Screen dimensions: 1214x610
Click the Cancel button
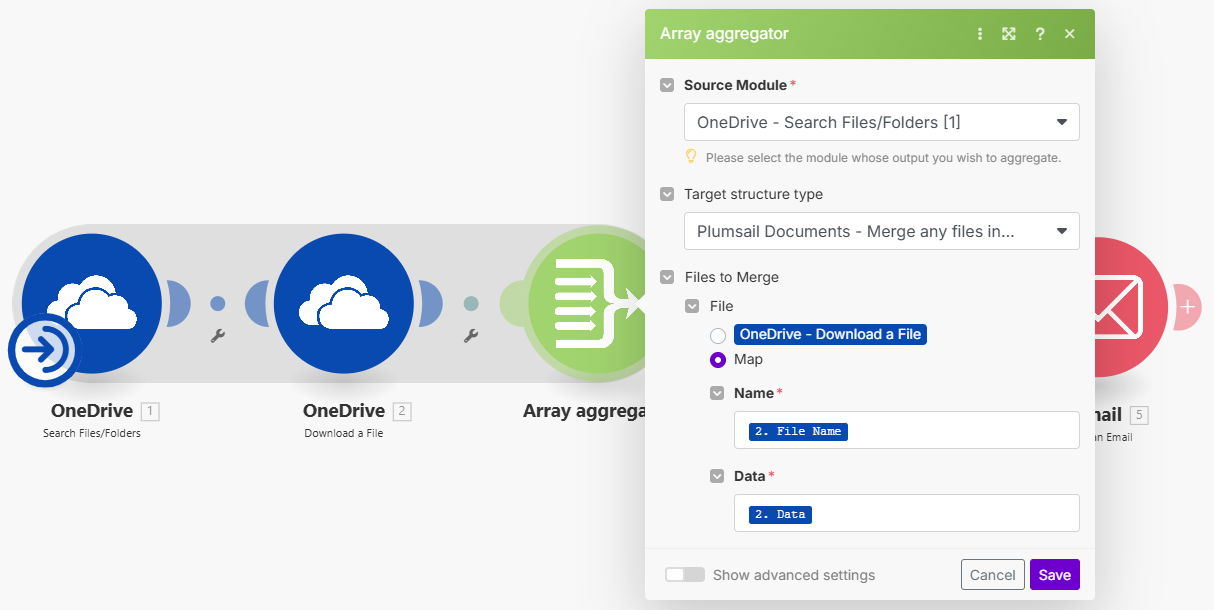tap(993, 575)
